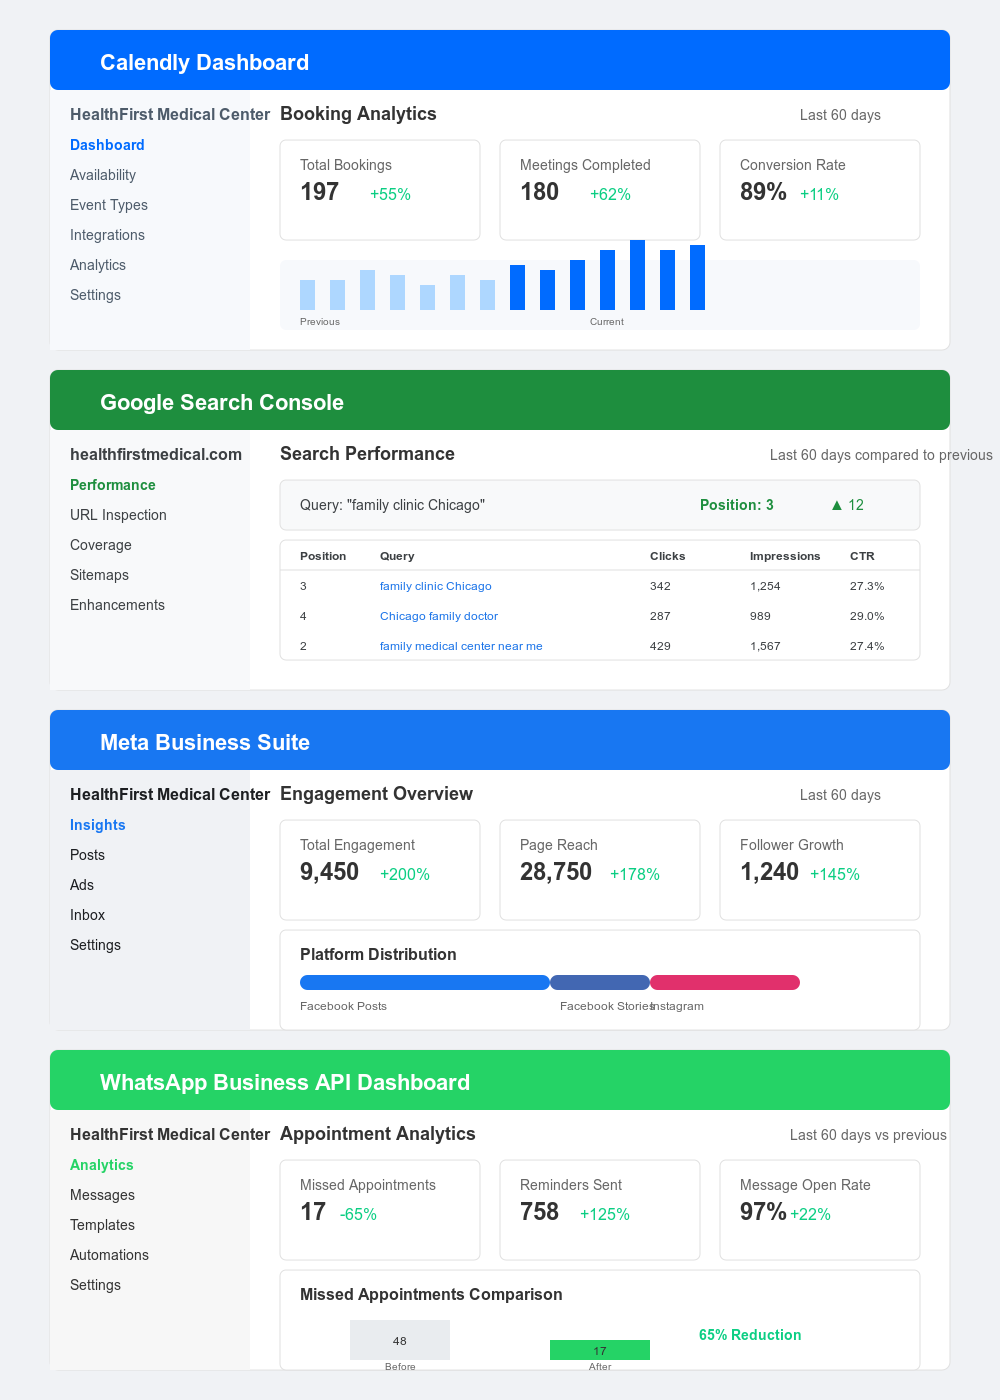Click the Conversion Rate card

click(x=820, y=190)
